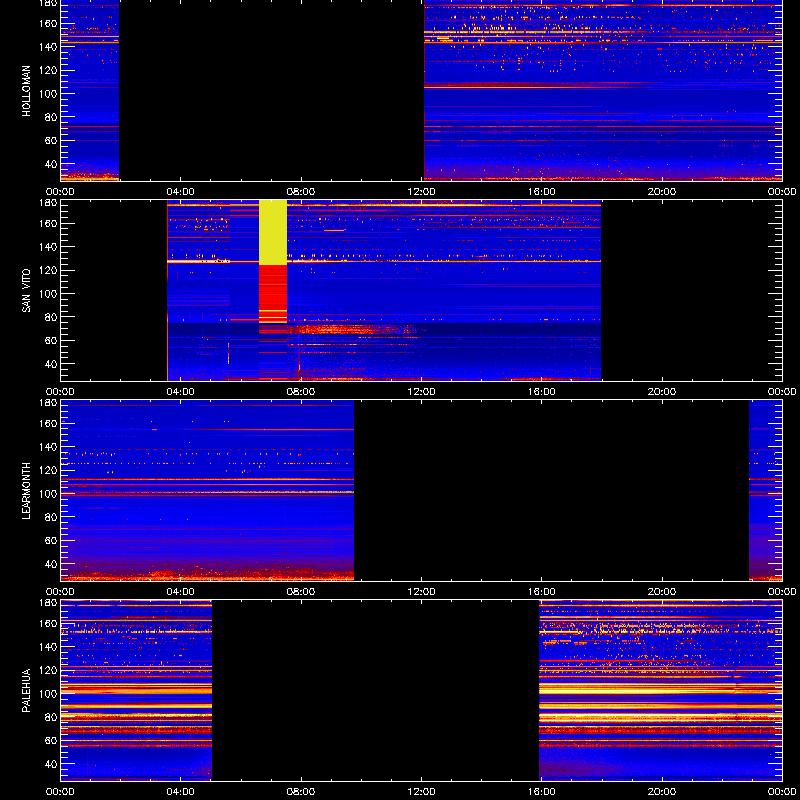The image size is (800, 800).
Task: Select the 16:00 label under Holloman panel
Action: coord(542,192)
